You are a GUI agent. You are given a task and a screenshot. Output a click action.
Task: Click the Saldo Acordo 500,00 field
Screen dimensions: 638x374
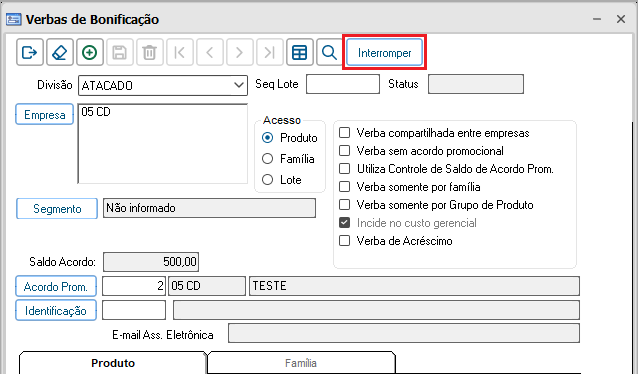click(x=151, y=262)
